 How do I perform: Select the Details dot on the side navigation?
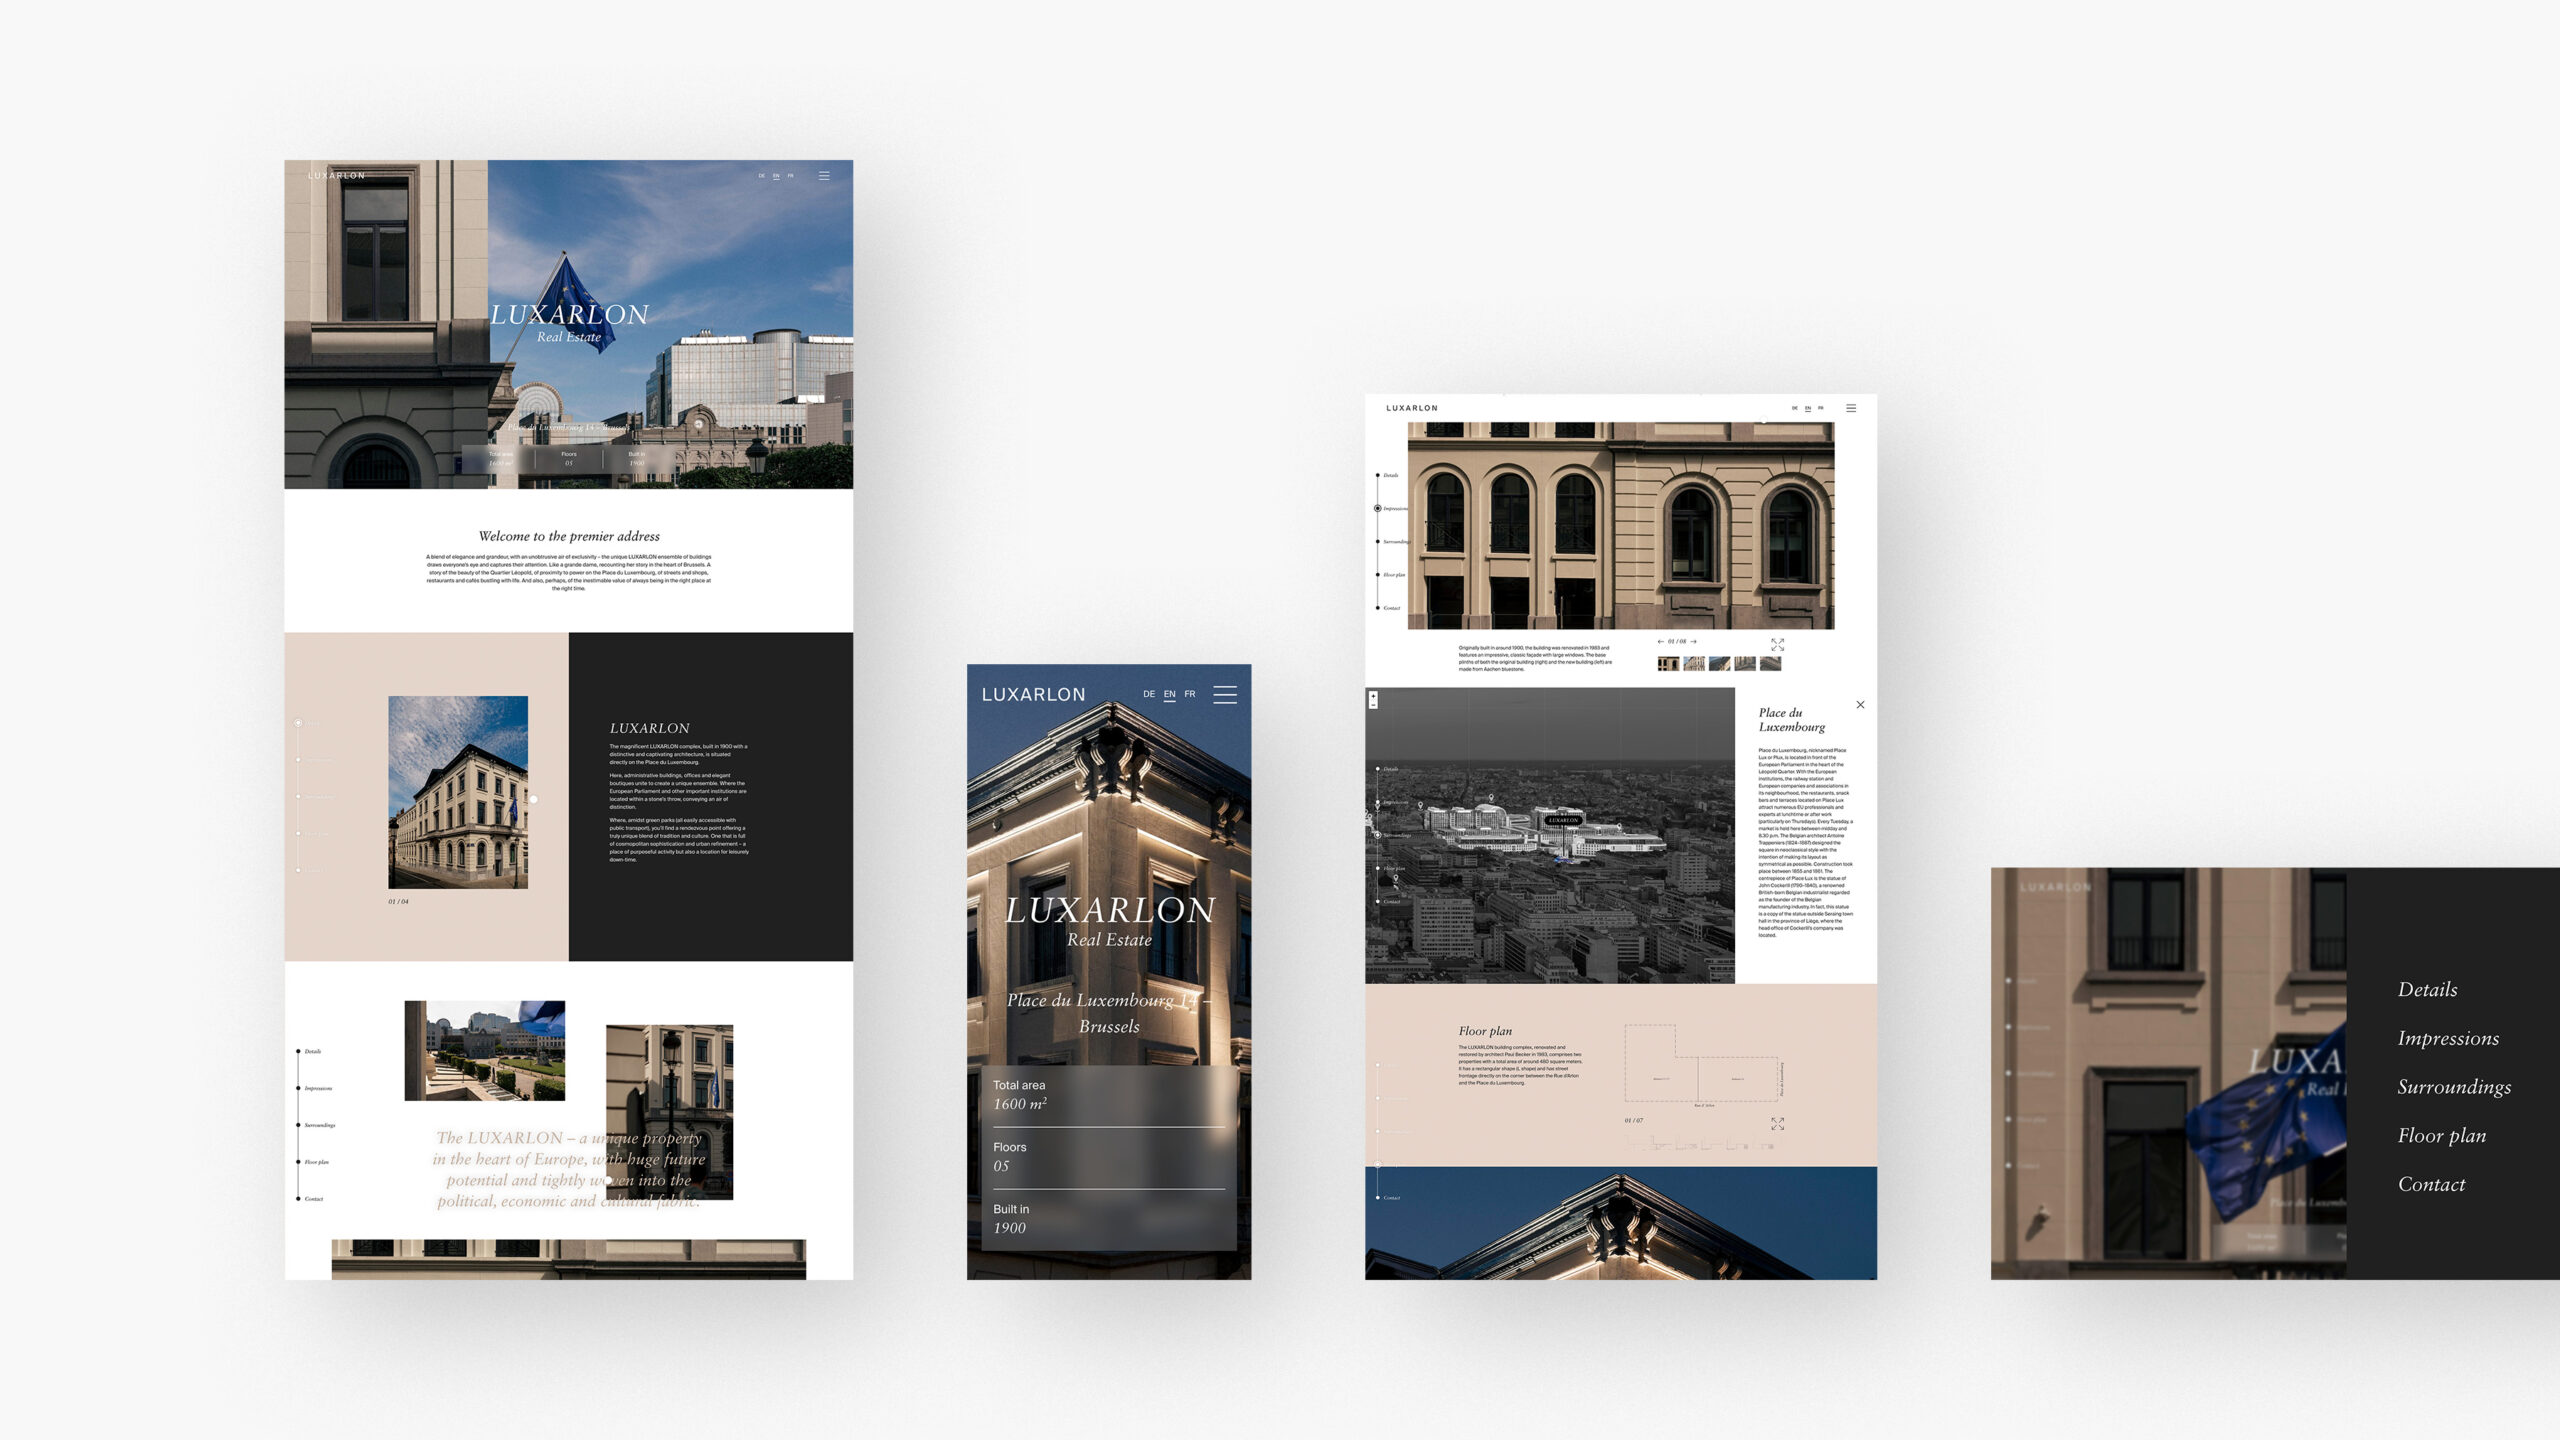point(1378,475)
